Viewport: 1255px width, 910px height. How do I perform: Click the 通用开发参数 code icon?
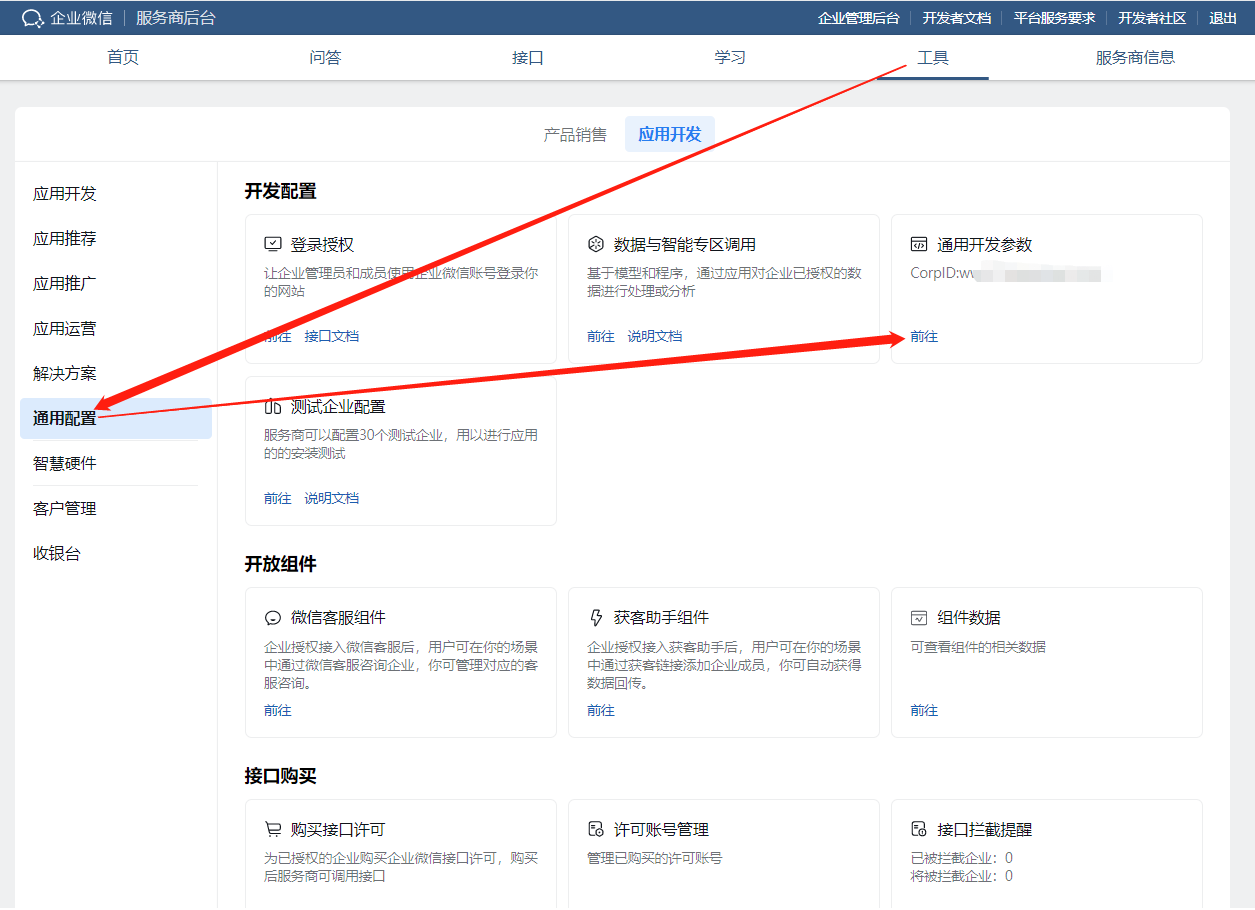tap(919, 244)
